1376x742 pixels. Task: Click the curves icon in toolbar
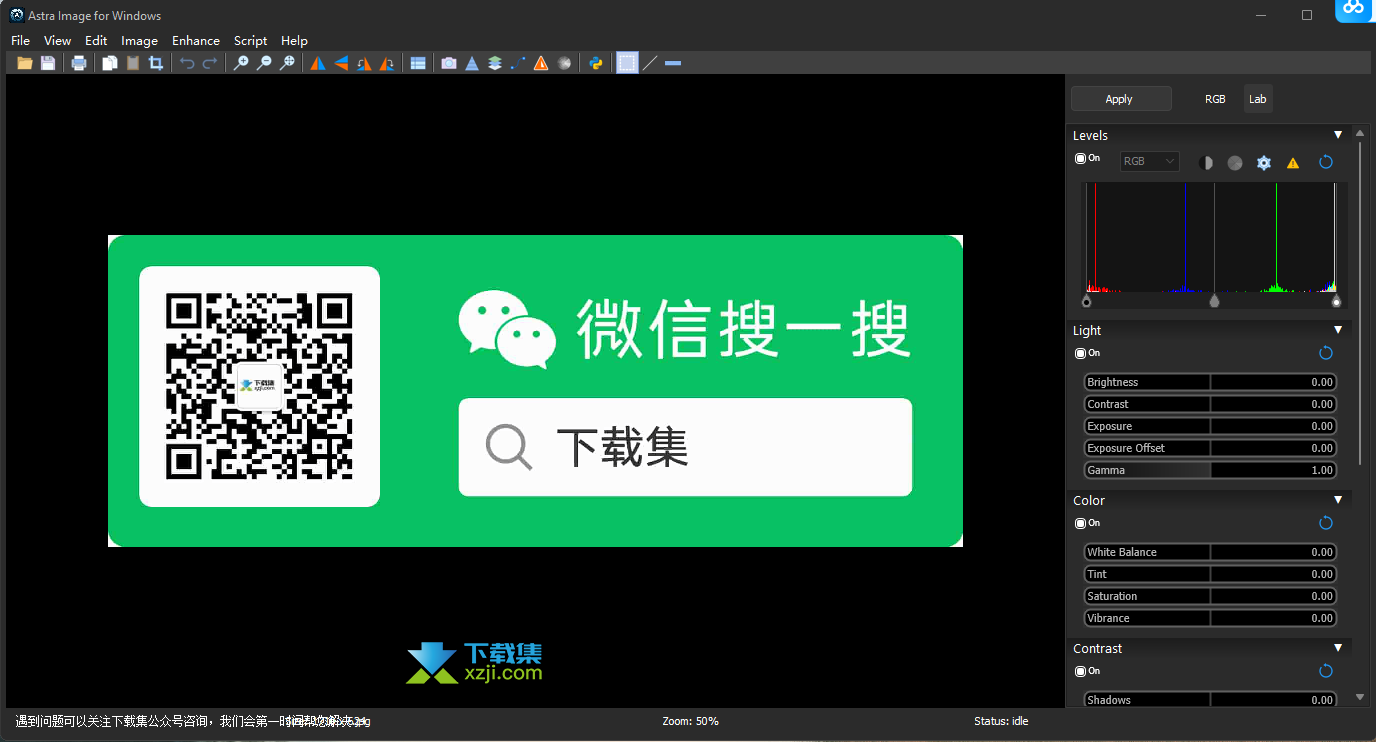pos(518,63)
